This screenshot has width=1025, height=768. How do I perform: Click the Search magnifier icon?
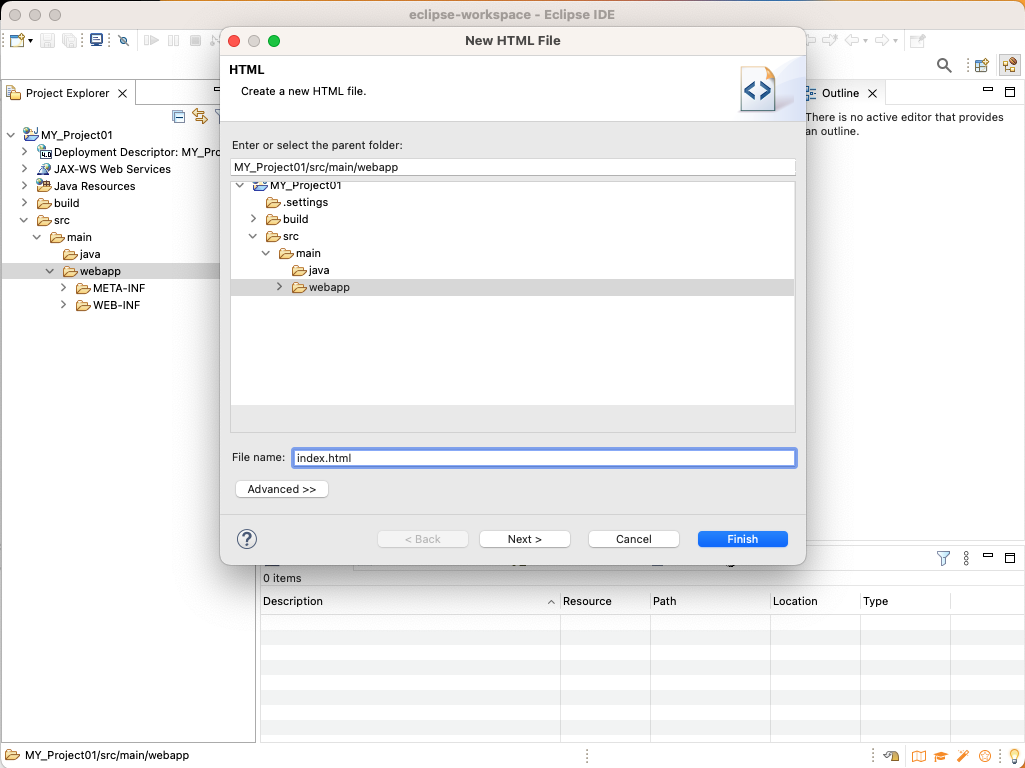coord(944,65)
